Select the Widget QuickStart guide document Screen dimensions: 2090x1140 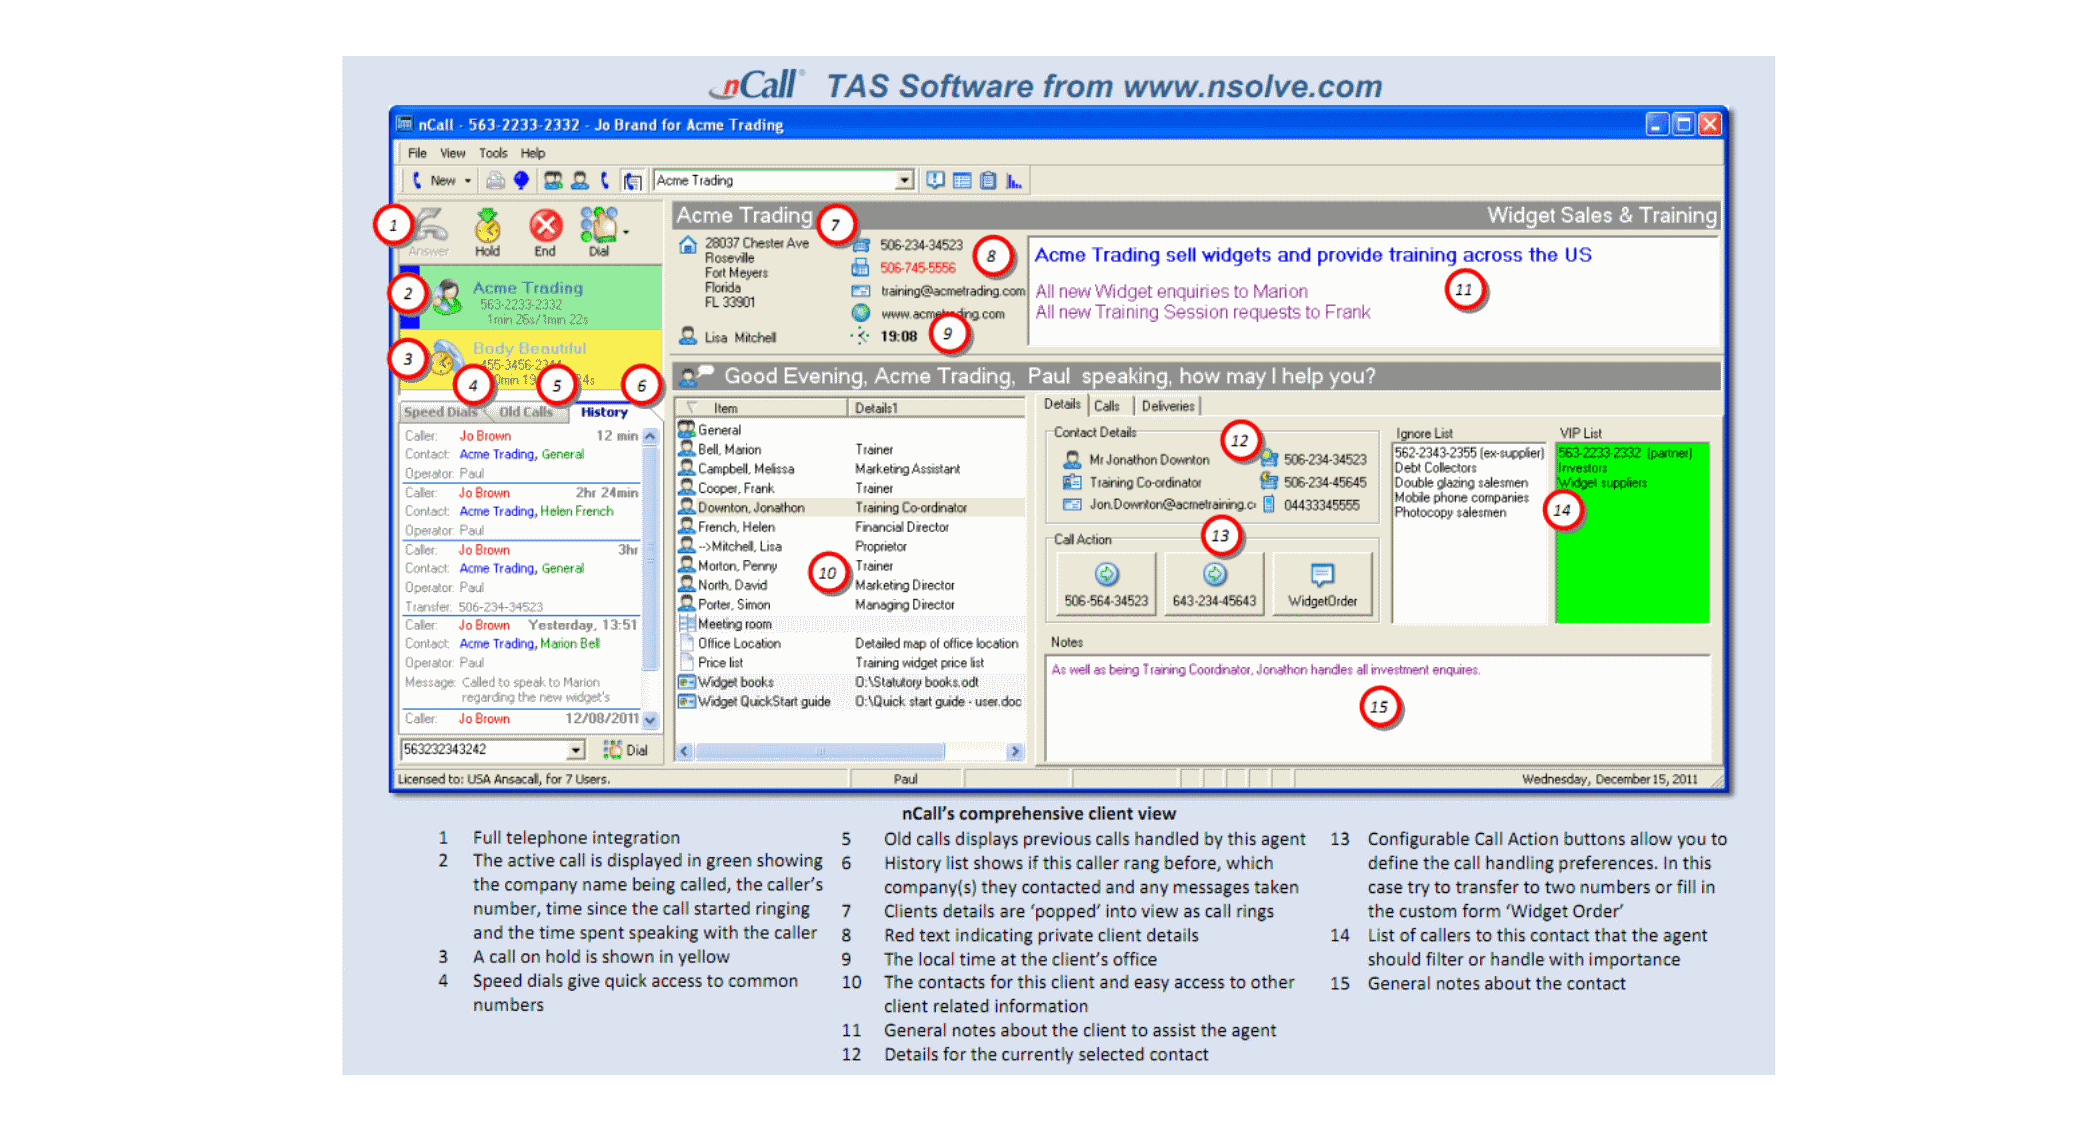point(850,702)
